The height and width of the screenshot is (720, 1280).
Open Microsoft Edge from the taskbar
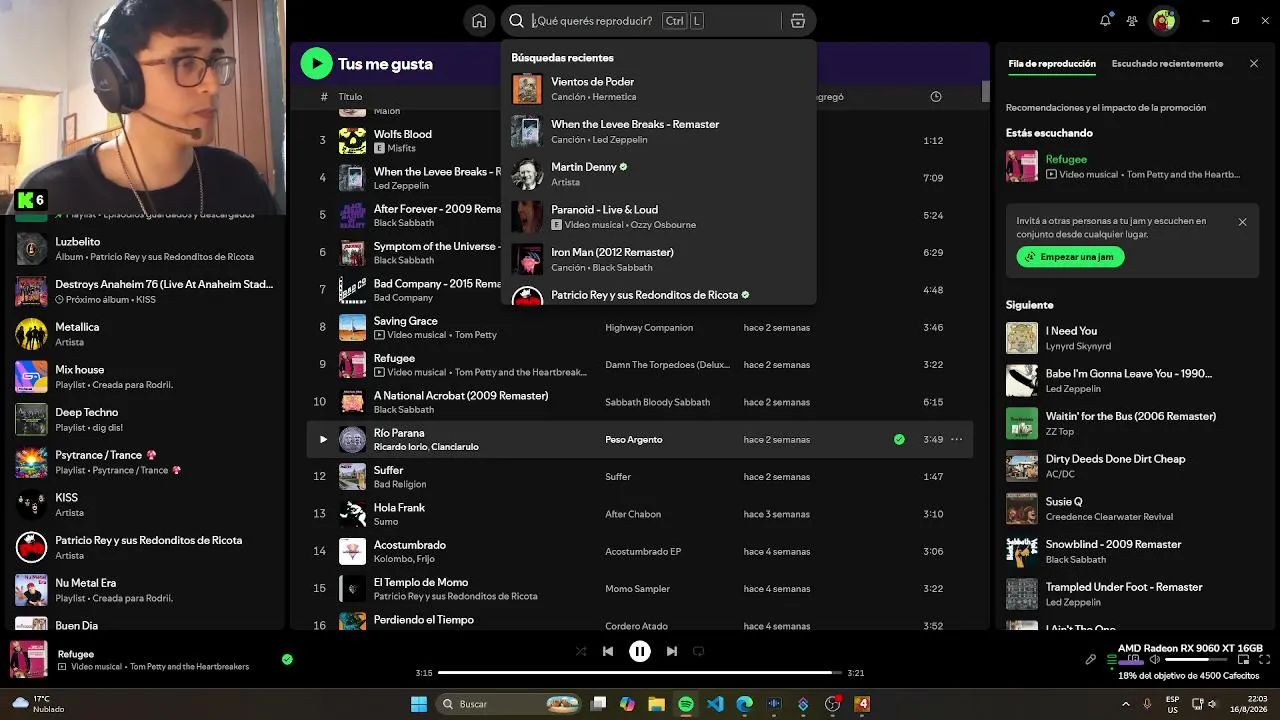pos(744,704)
